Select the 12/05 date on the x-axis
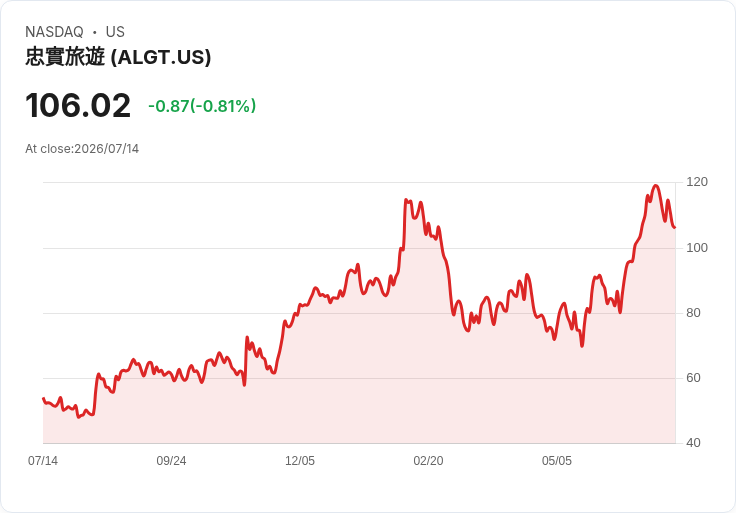 click(x=300, y=461)
